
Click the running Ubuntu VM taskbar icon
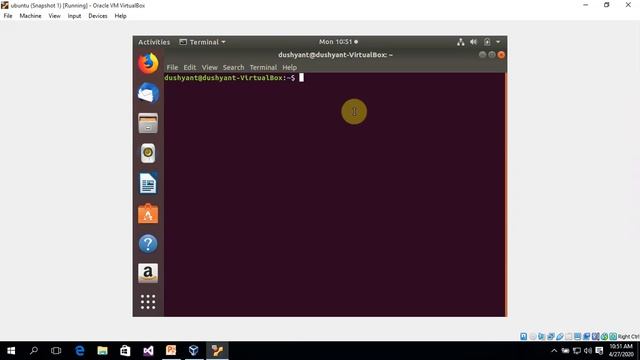(x=217, y=351)
